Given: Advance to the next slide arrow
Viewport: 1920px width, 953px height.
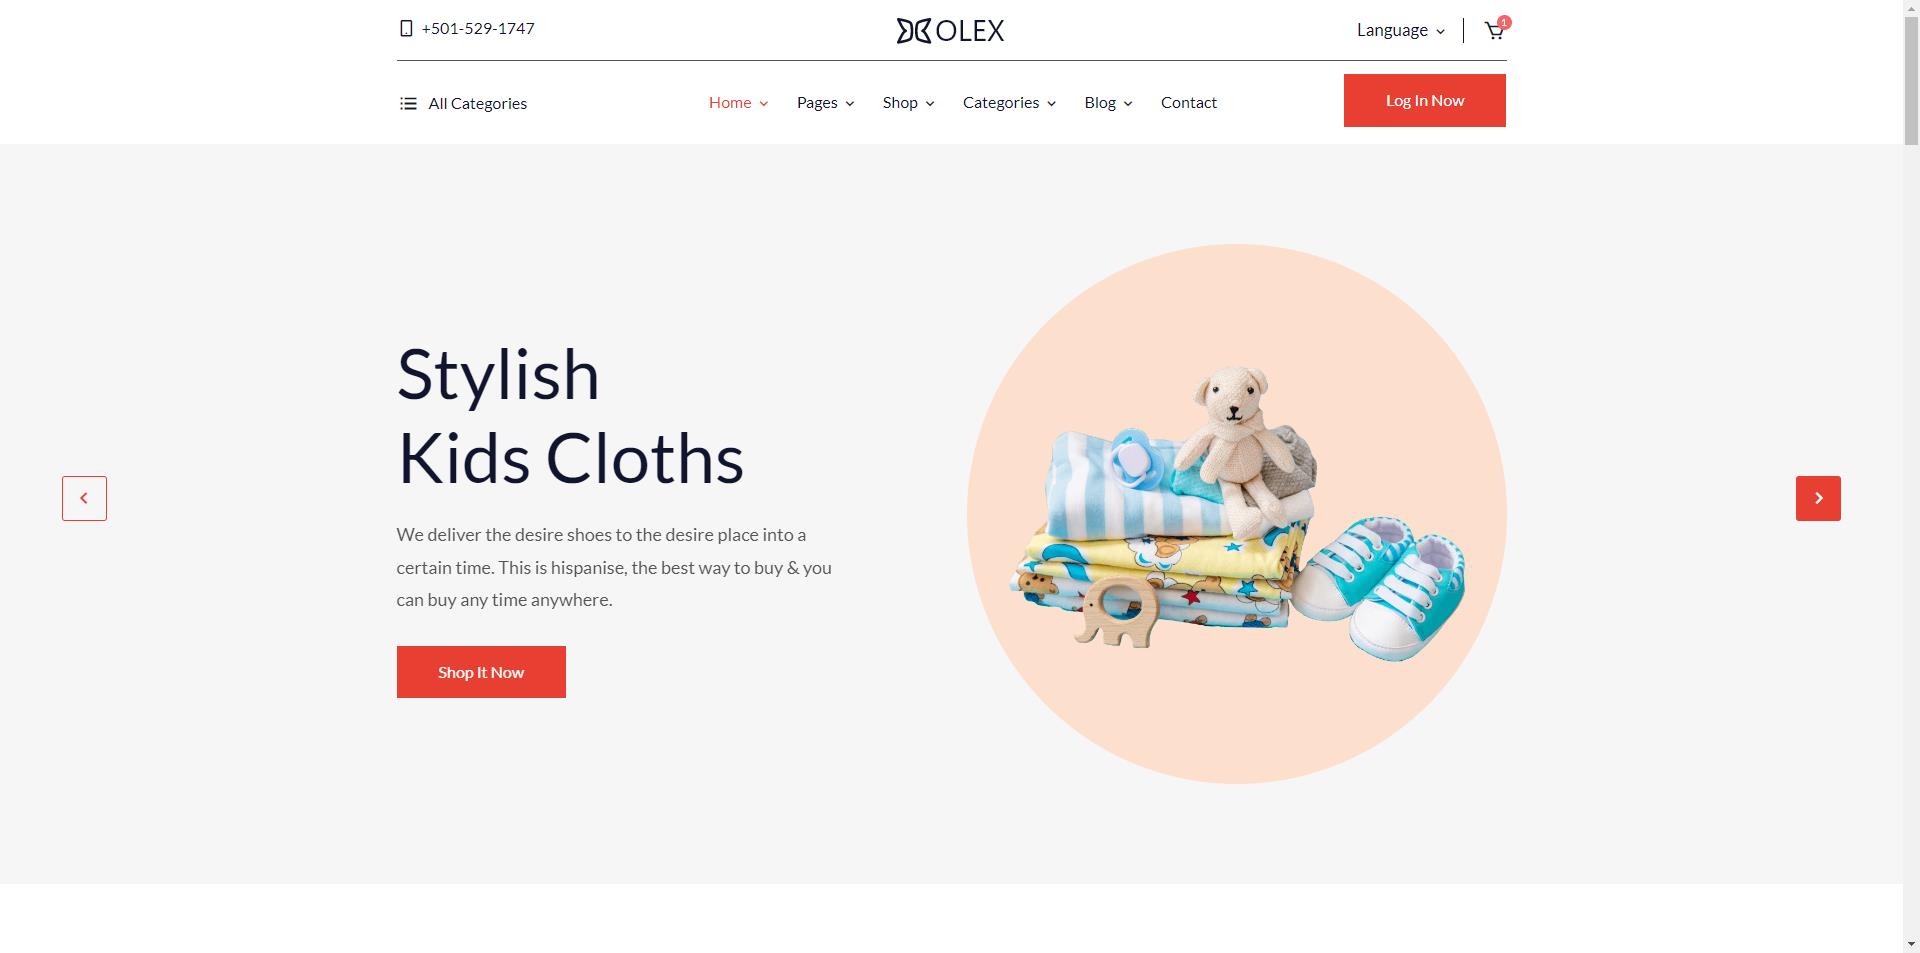Looking at the screenshot, I should click(1818, 498).
